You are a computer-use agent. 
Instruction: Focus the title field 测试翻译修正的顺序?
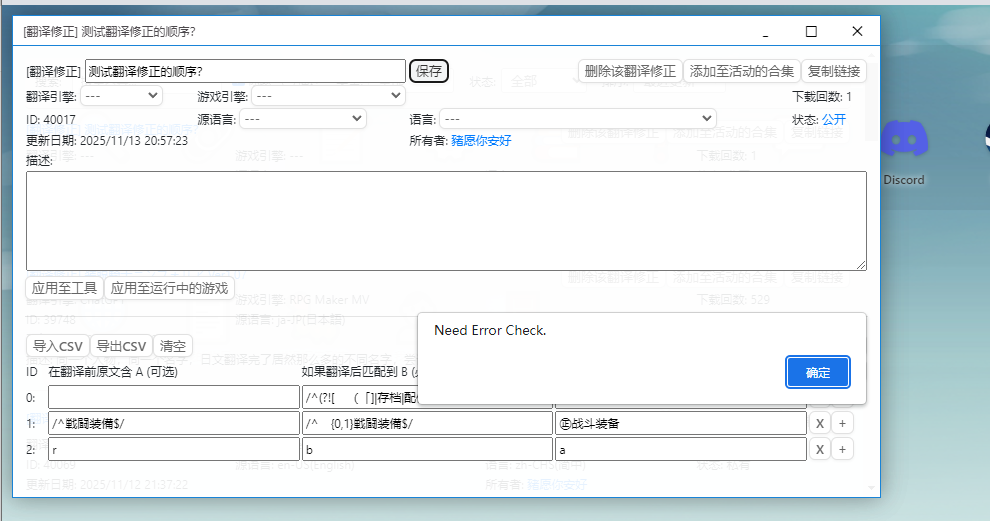click(245, 71)
